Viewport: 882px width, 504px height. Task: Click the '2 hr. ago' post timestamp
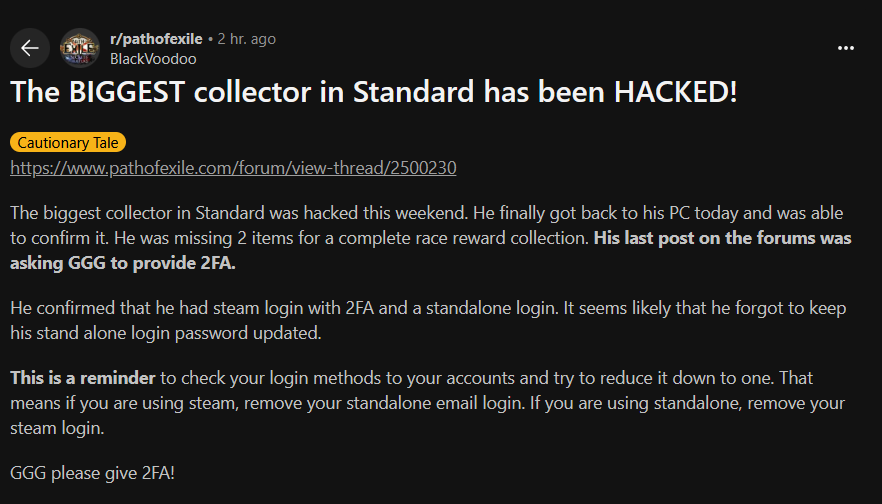(x=246, y=39)
